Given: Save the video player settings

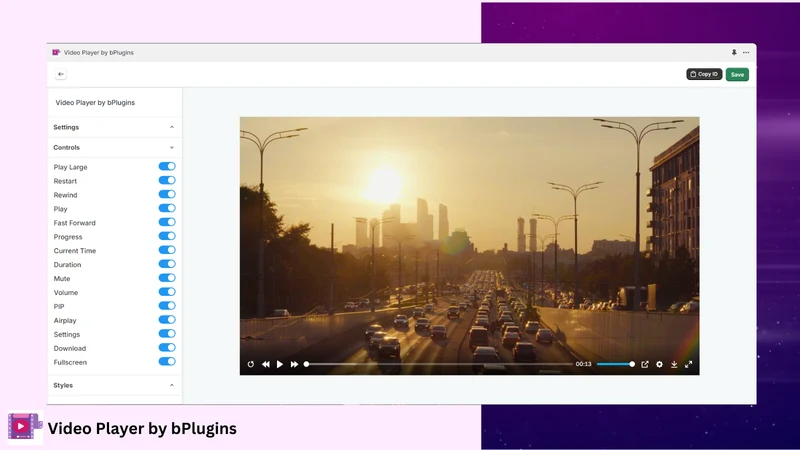Looking at the screenshot, I should click(x=737, y=74).
